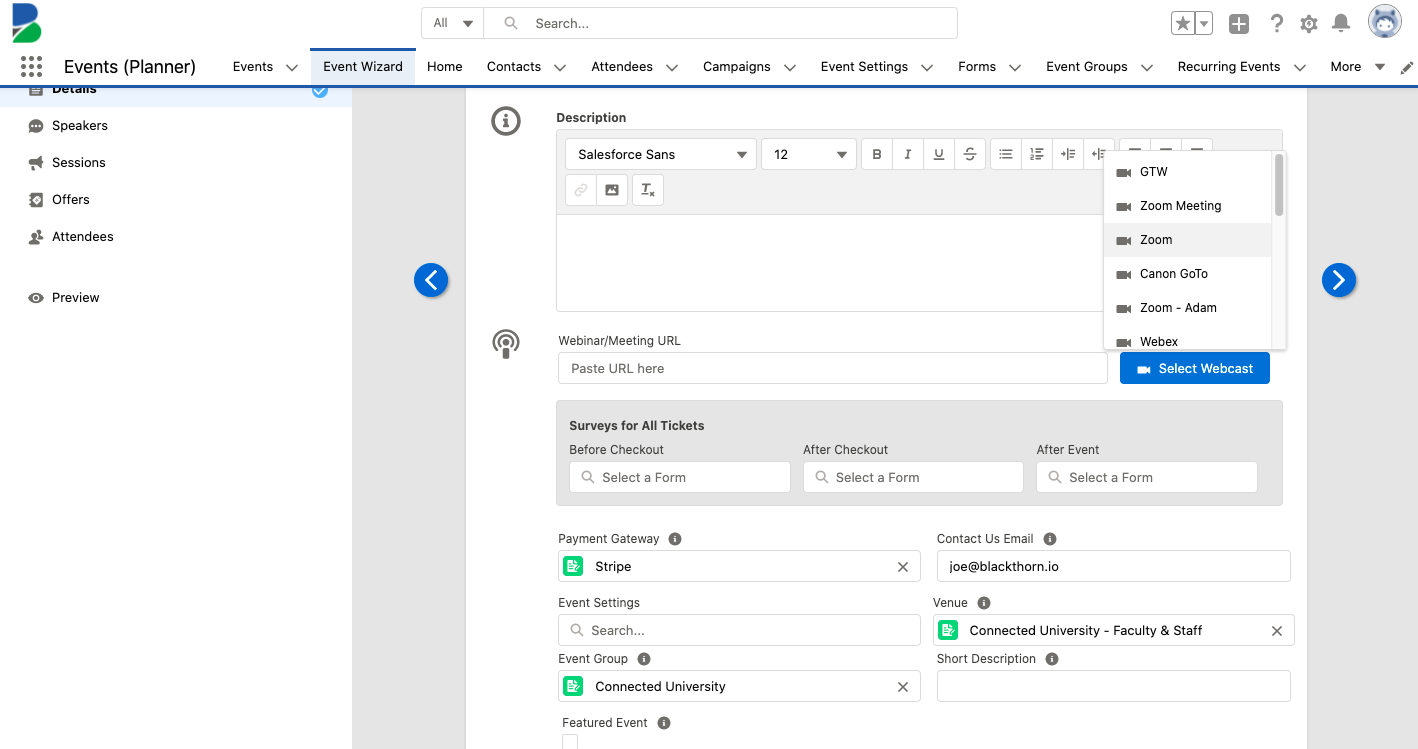Open Offers in the wizard sidebar
1418x749 pixels.
(x=71, y=200)
